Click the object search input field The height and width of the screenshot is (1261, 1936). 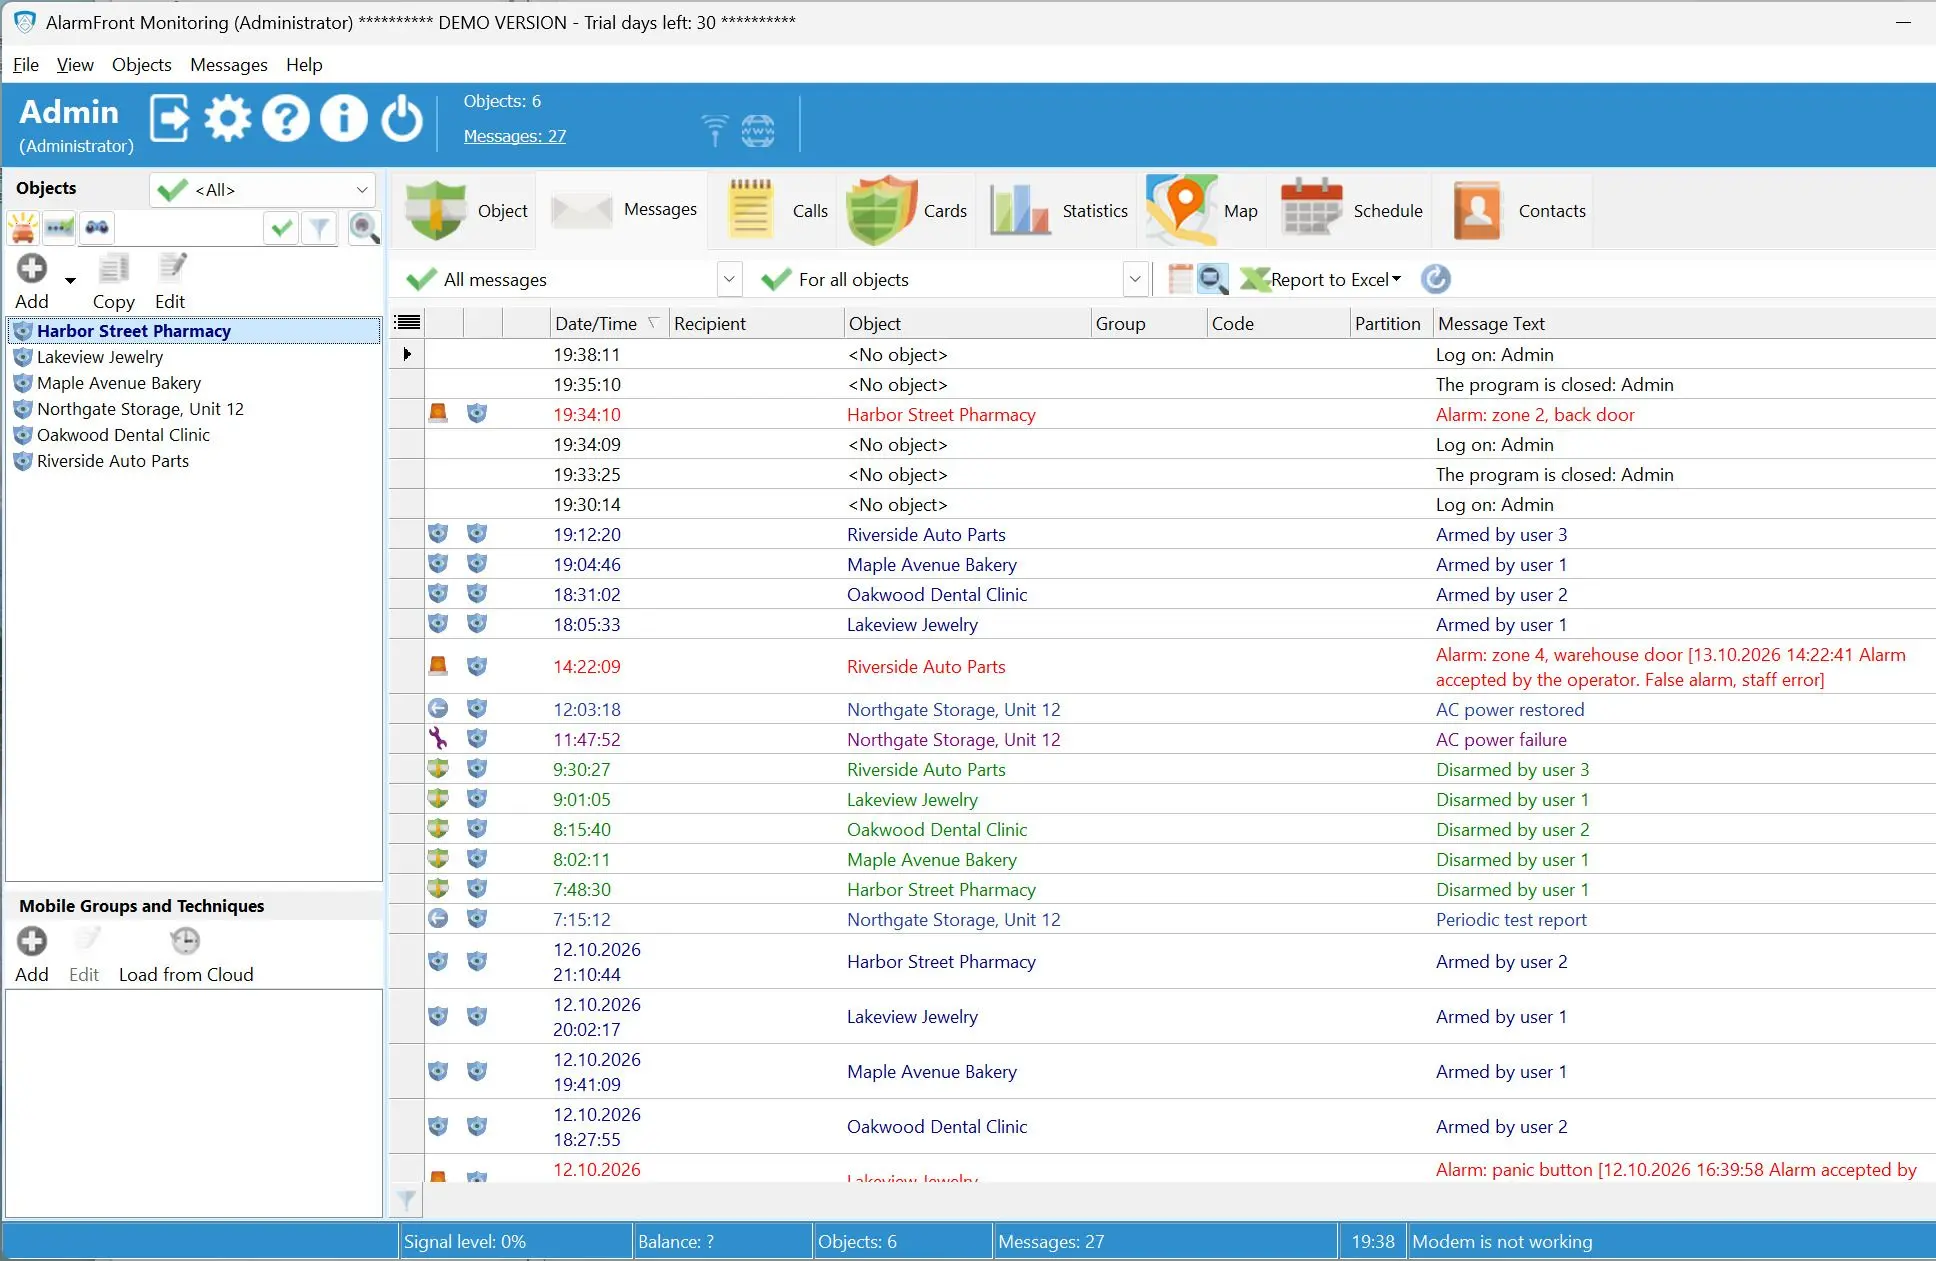coord(188,228)
